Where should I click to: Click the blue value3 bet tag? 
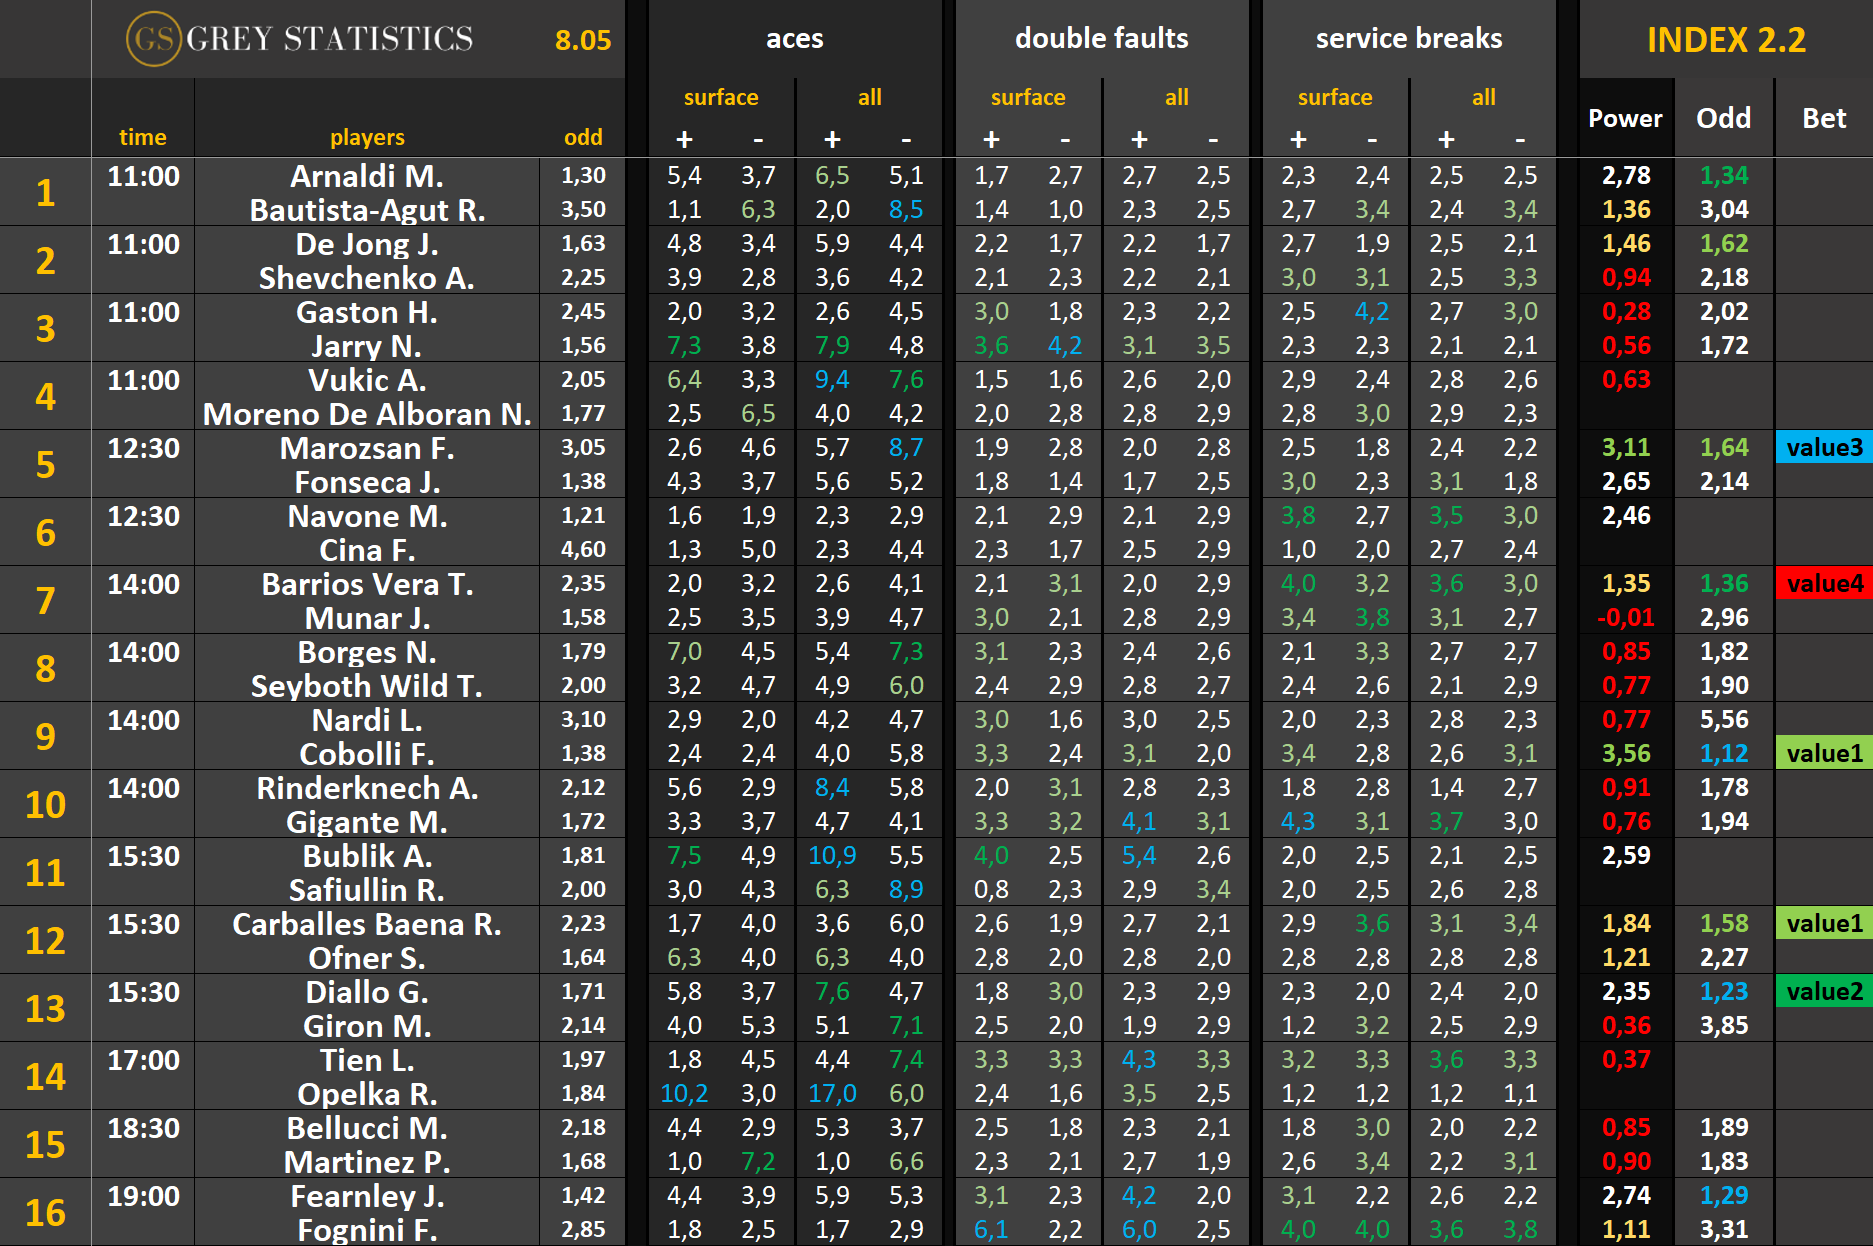[x=1824, y=447]
